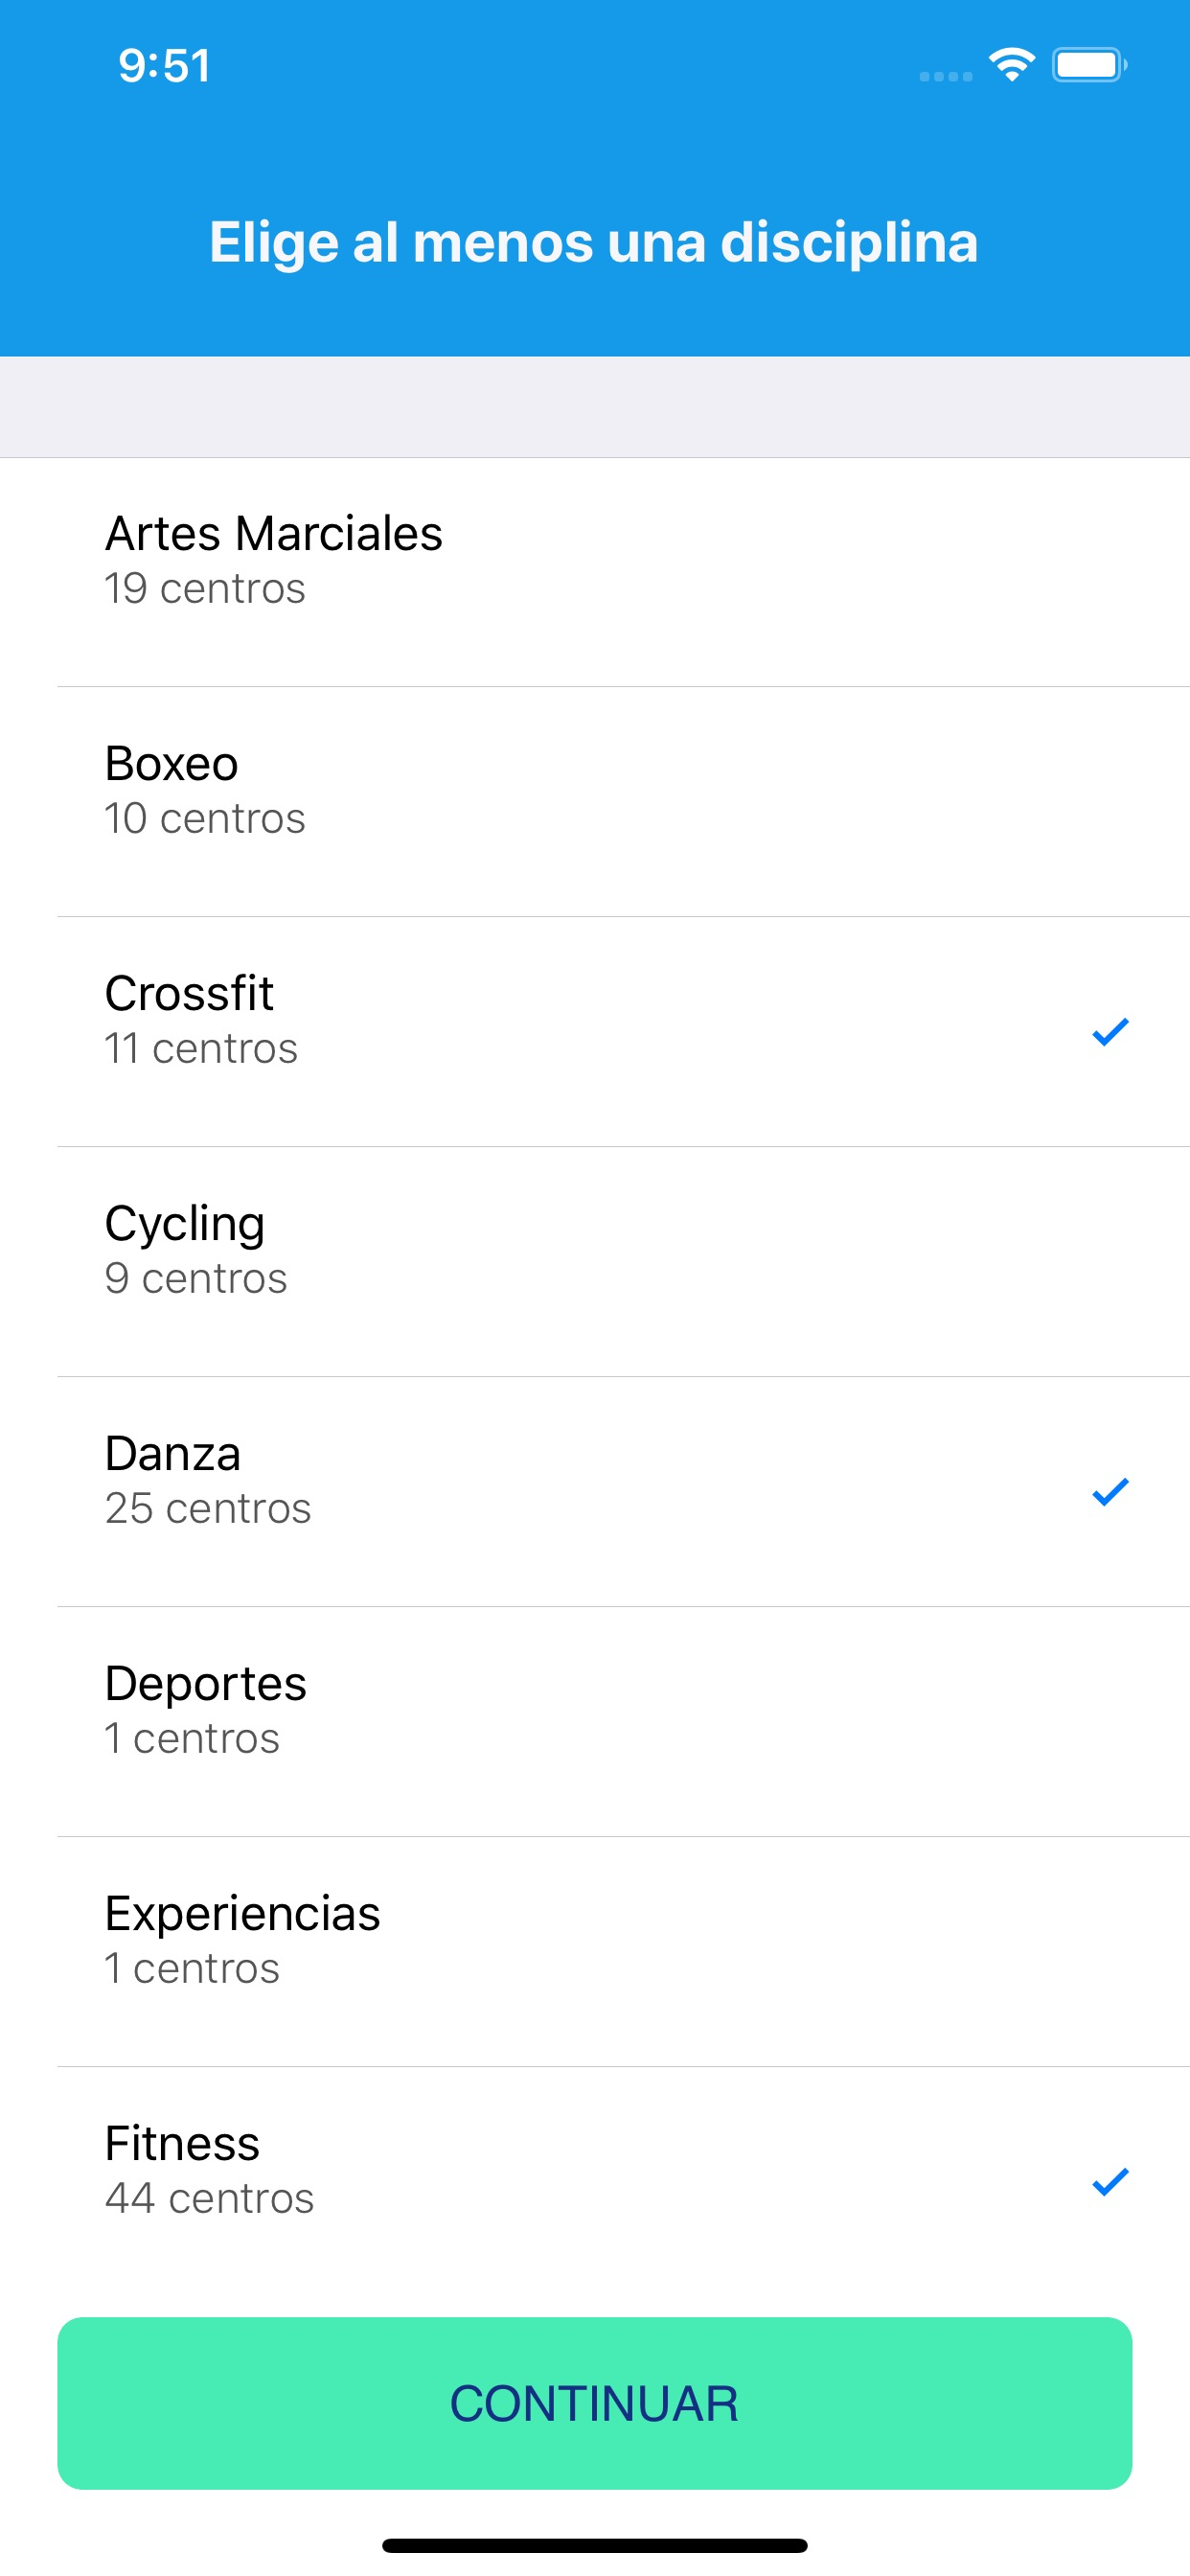Uncheck the Danza checkmark
Image resolution: width=1190 pixels, height=2576 pixels.
(x=1110, y=1492)
